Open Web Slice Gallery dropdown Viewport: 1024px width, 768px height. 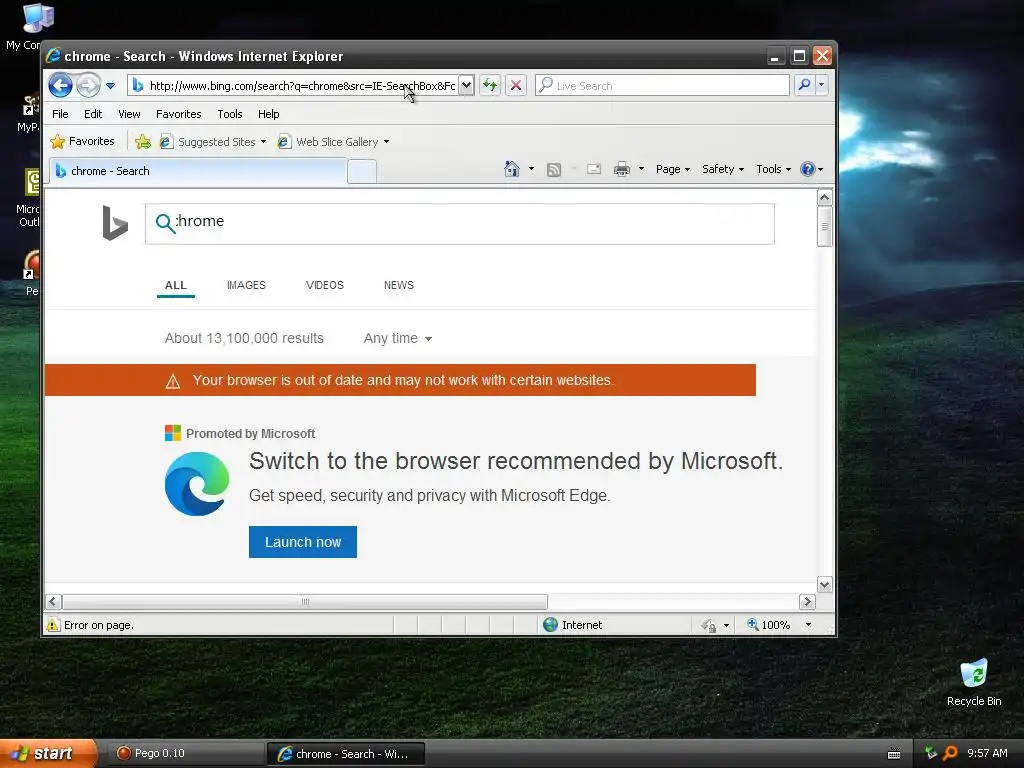click(333, 142)
